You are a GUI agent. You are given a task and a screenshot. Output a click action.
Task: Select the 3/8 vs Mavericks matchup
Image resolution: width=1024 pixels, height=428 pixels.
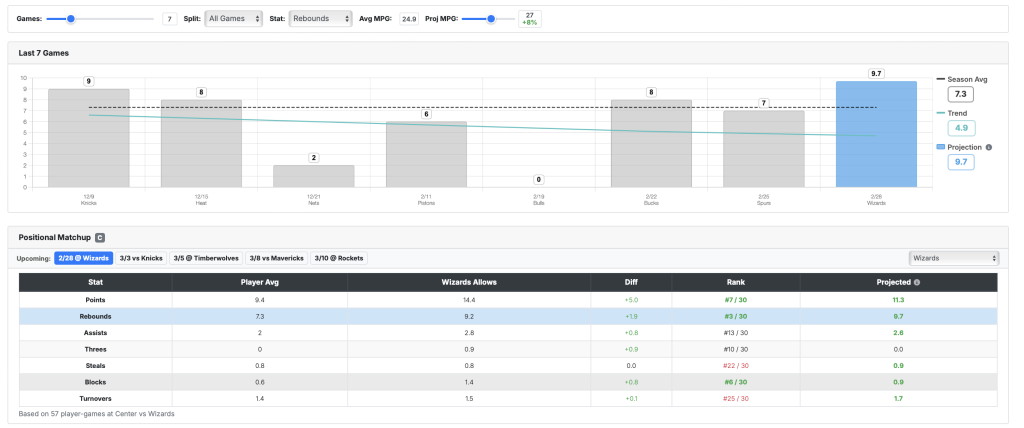(x=276, y=258)
